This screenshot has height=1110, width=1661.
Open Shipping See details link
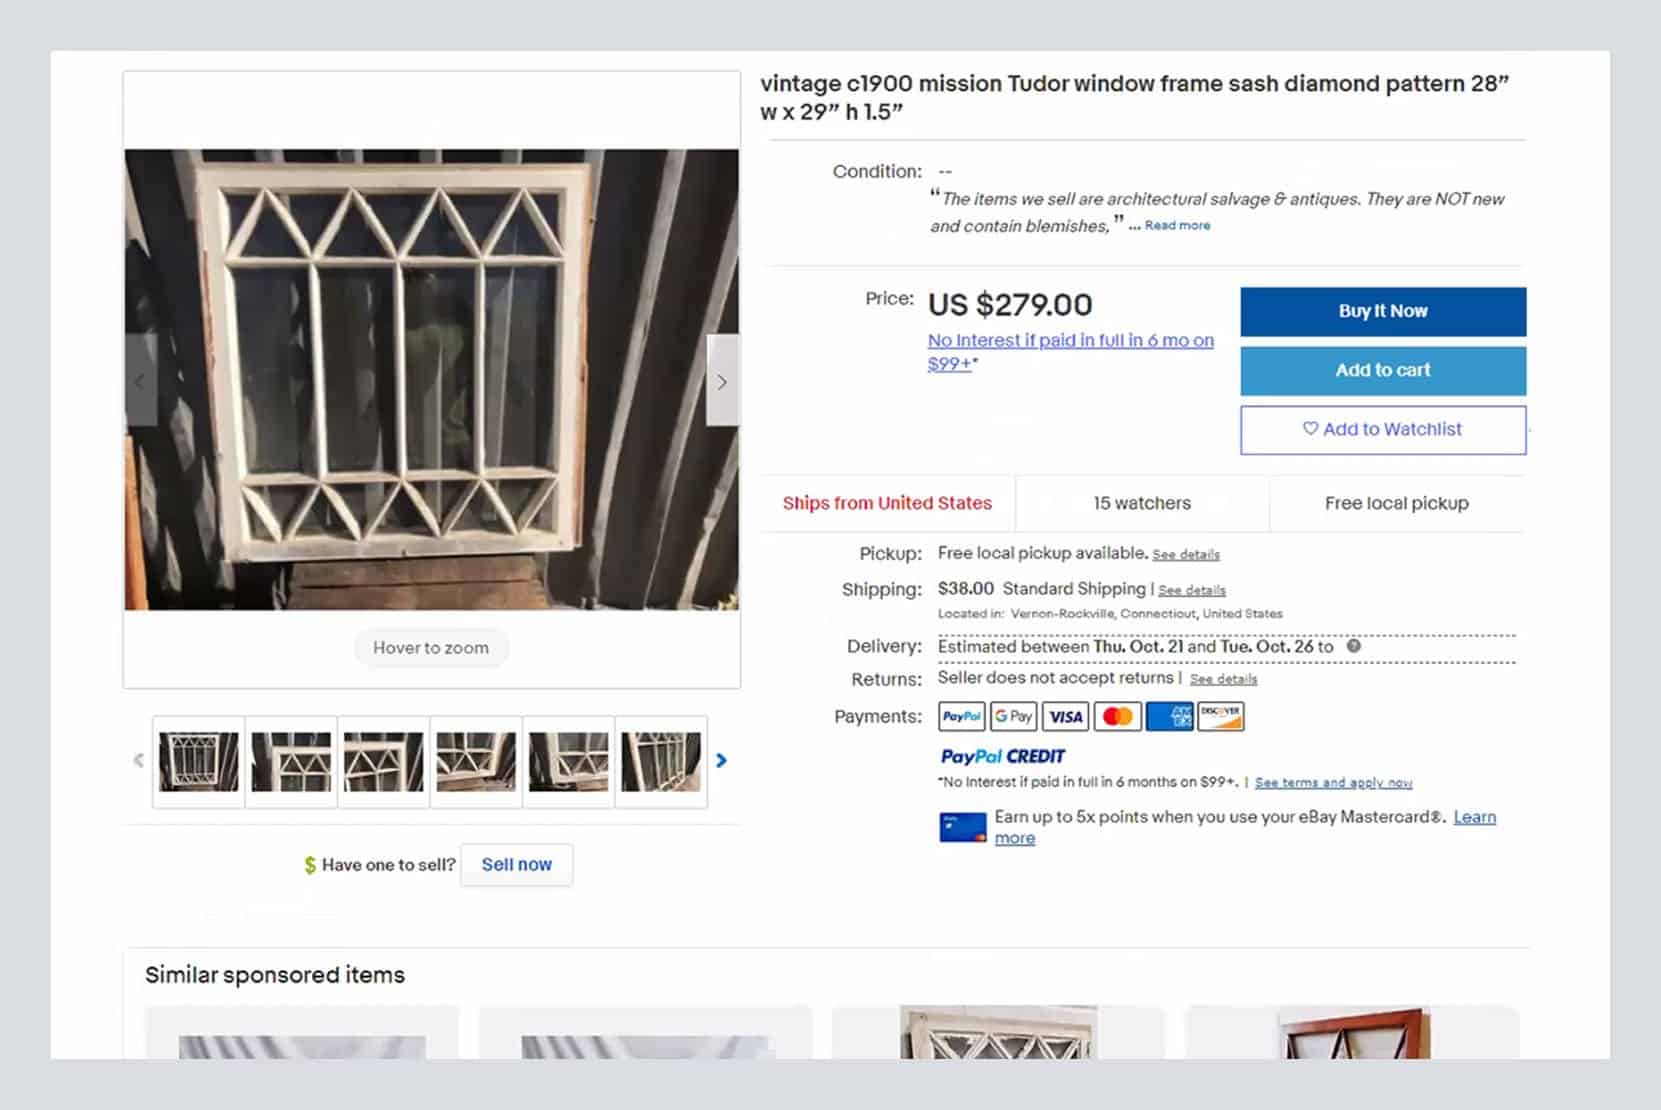click(x=1191, y=590)
